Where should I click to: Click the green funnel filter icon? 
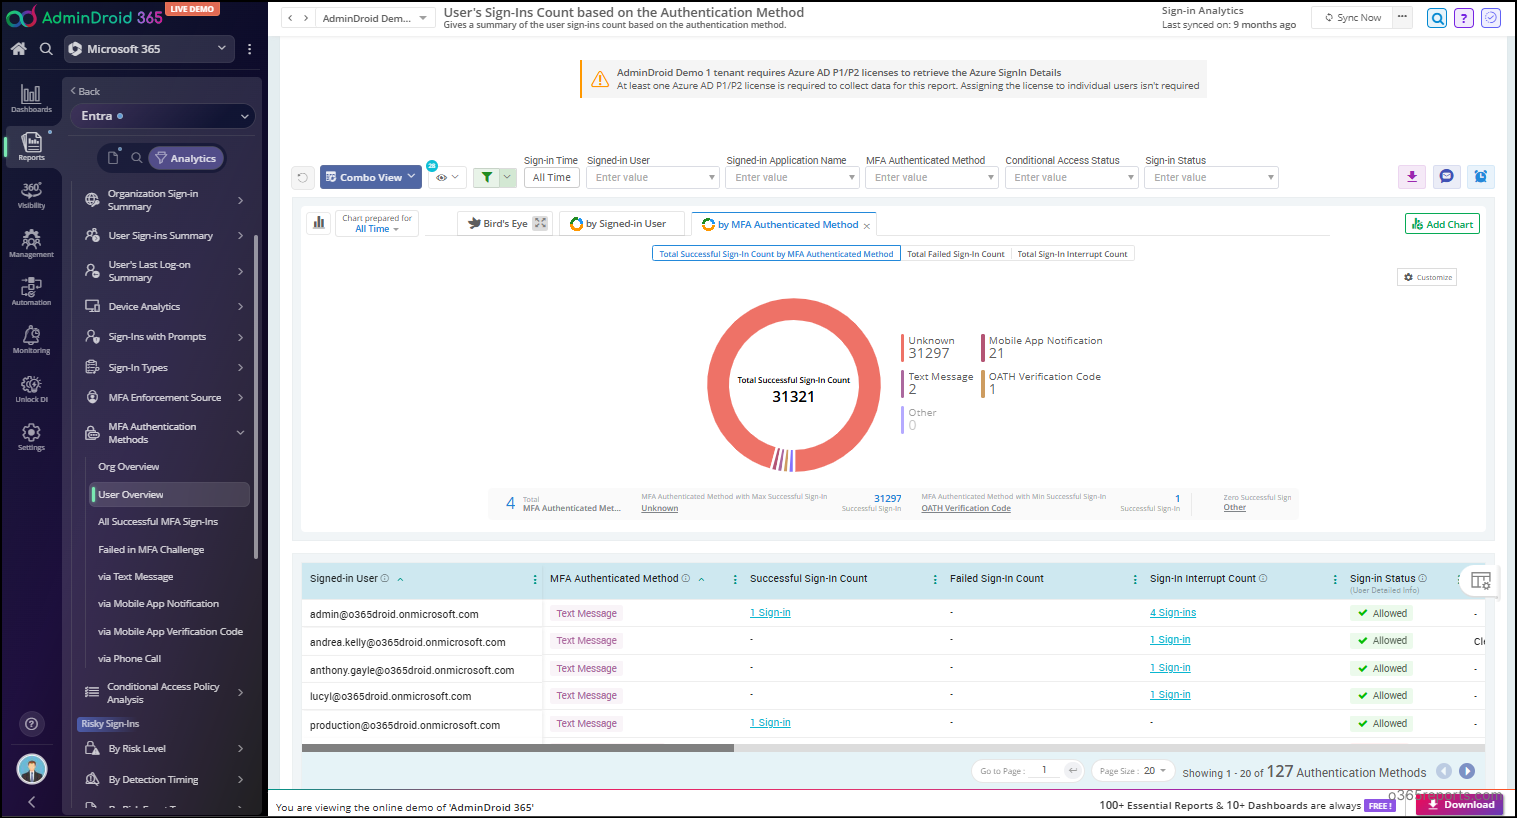point(487,177)
